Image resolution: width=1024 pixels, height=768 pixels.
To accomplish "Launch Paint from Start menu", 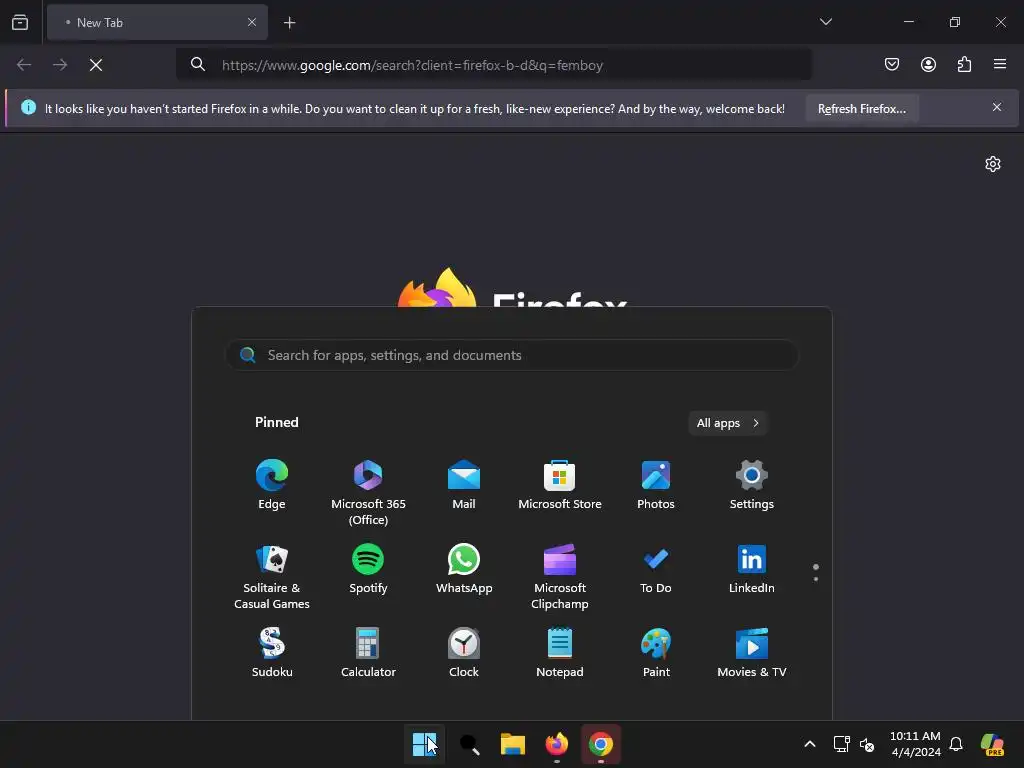I will tap(656, 652).
